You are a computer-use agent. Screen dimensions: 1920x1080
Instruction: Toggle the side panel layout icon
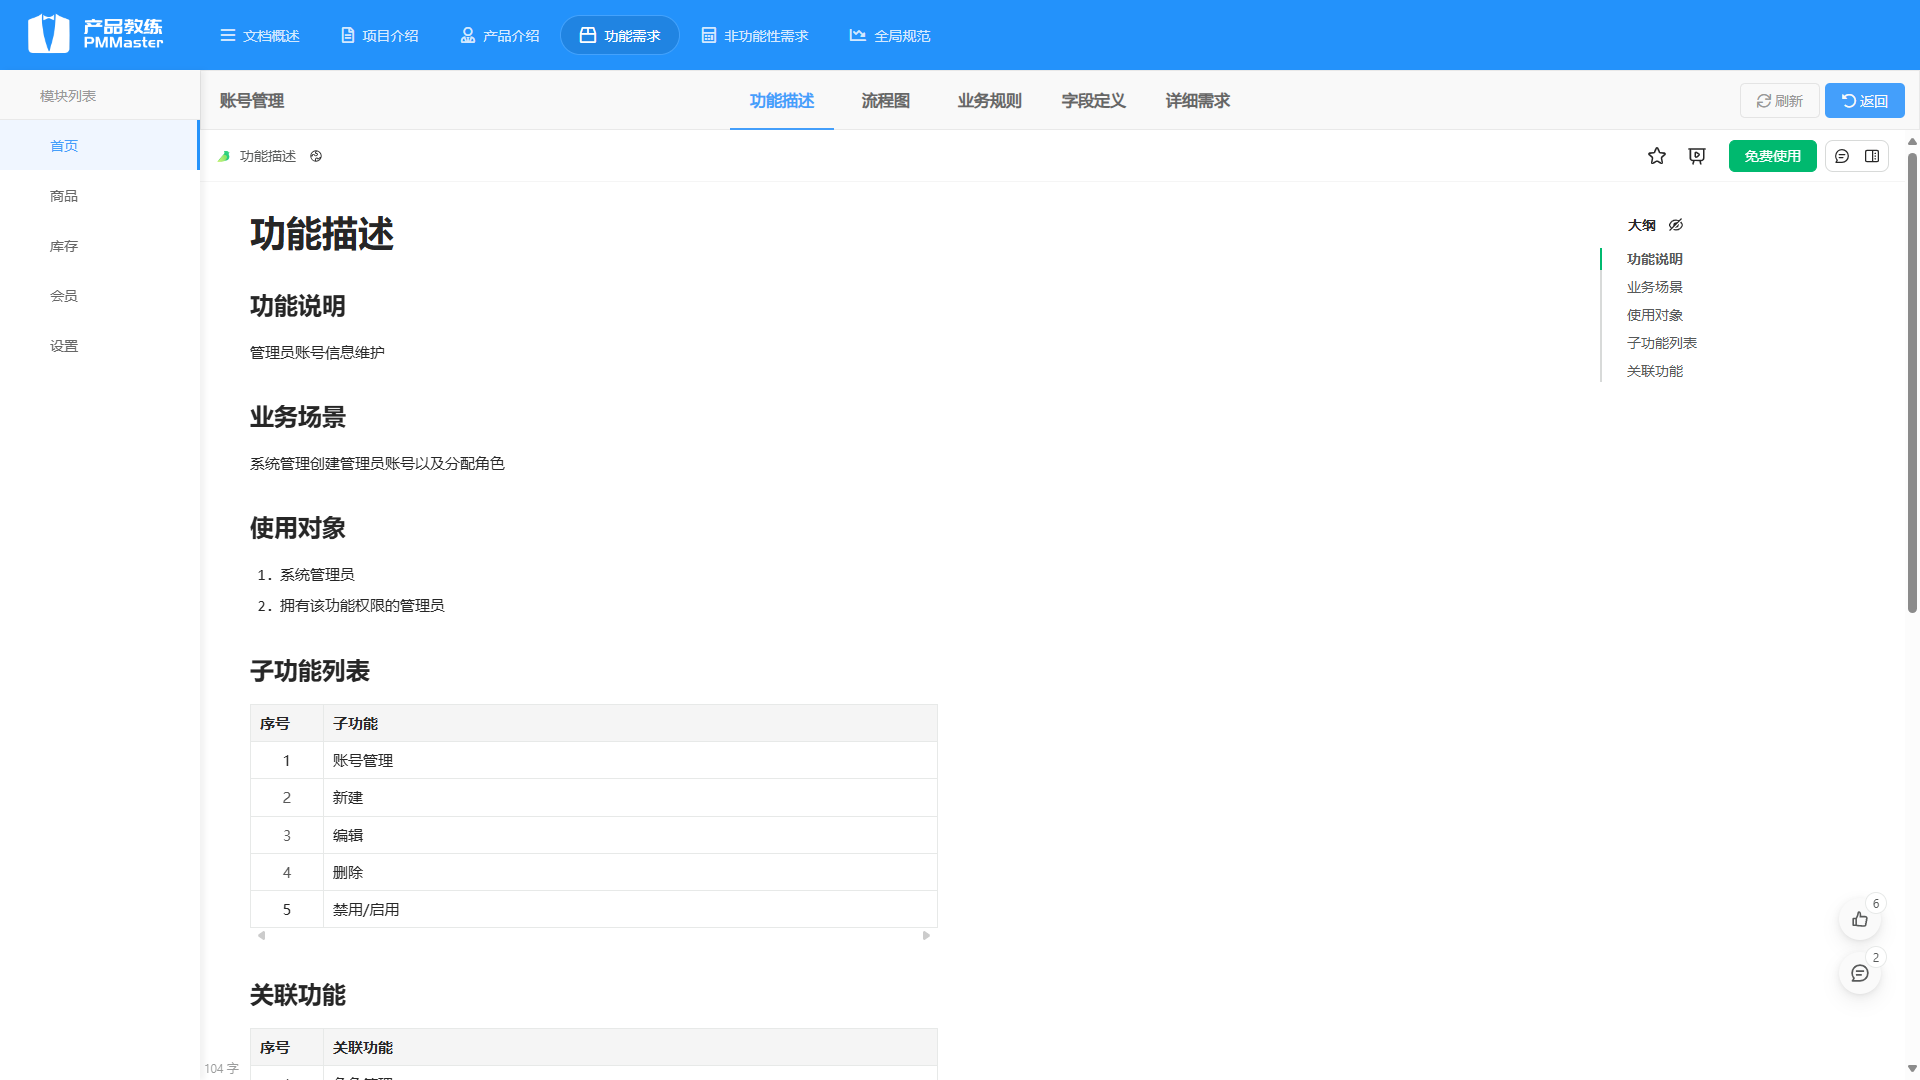tap(1872, 156)
